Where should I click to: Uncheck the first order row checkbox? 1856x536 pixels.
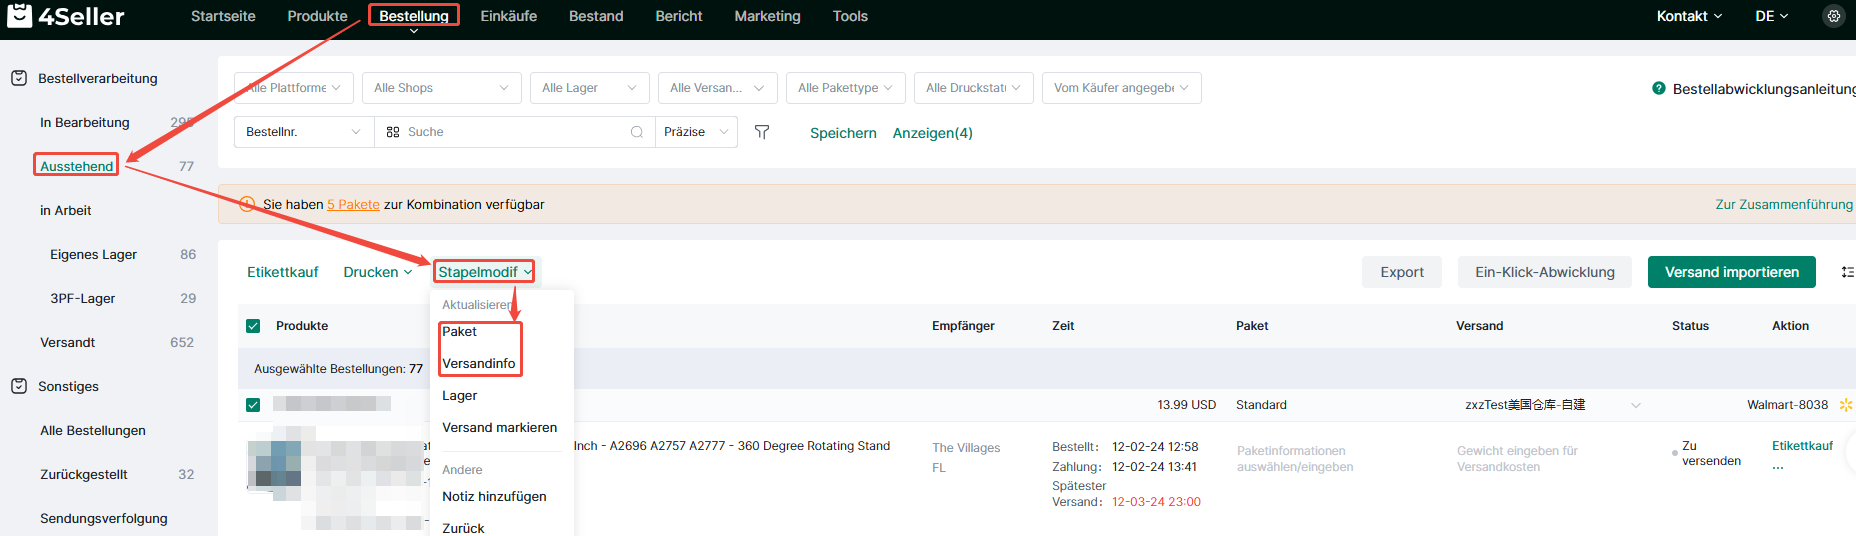click(x=253, y=405)
